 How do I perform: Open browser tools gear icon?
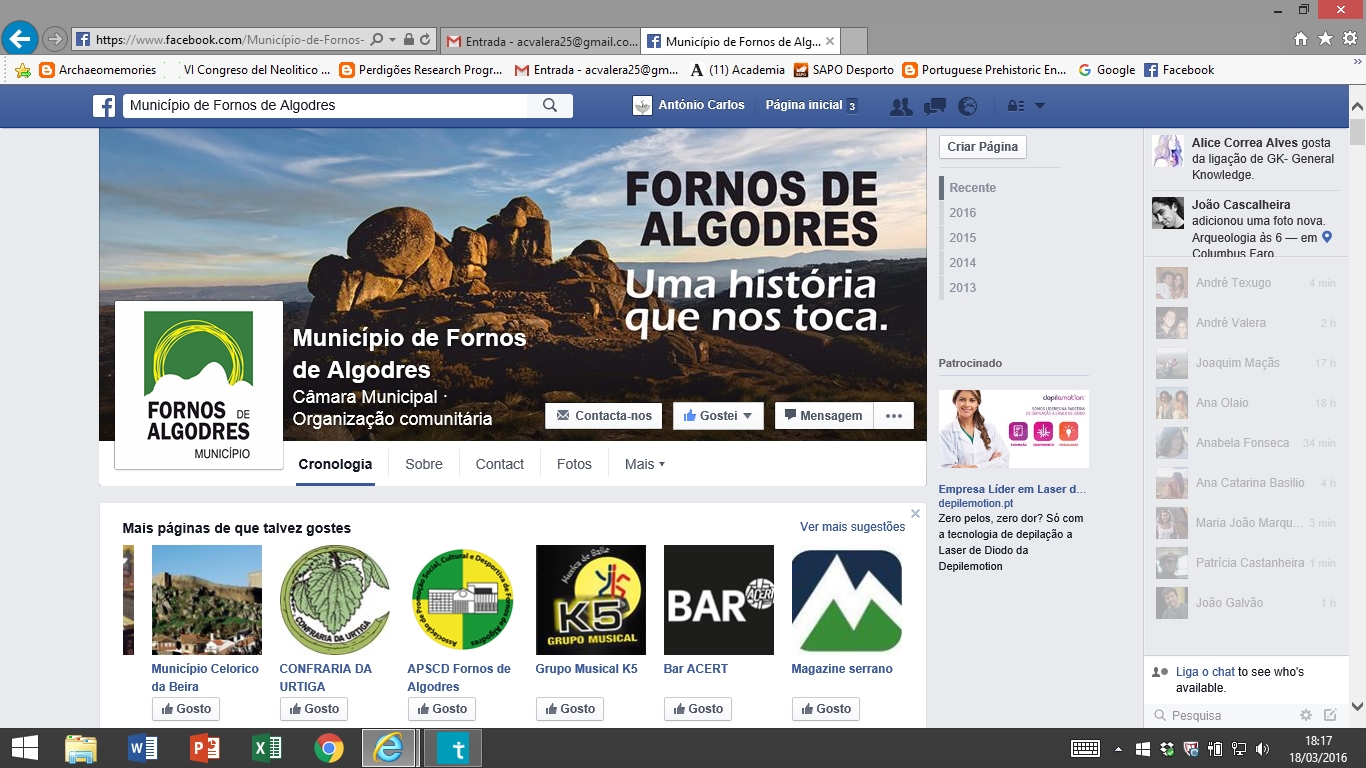(x=1349, y=39)
